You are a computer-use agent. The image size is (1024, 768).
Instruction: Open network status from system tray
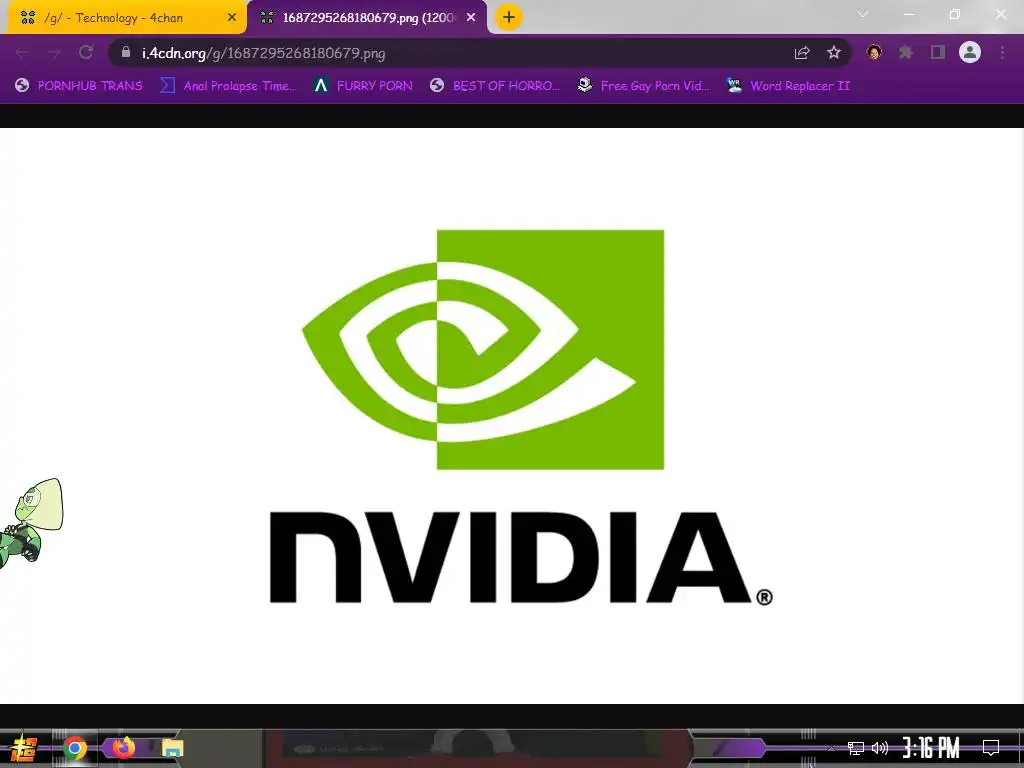[x=856, y=748]
